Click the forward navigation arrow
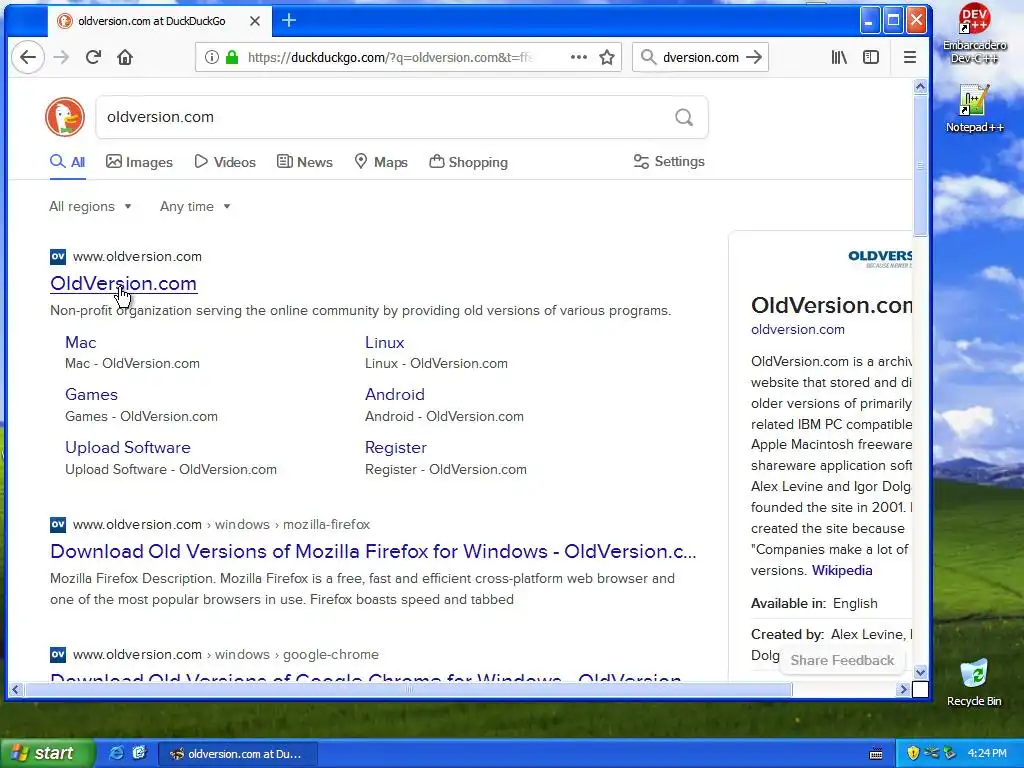This screenshot has width=1024, height=768. point(61,57)
